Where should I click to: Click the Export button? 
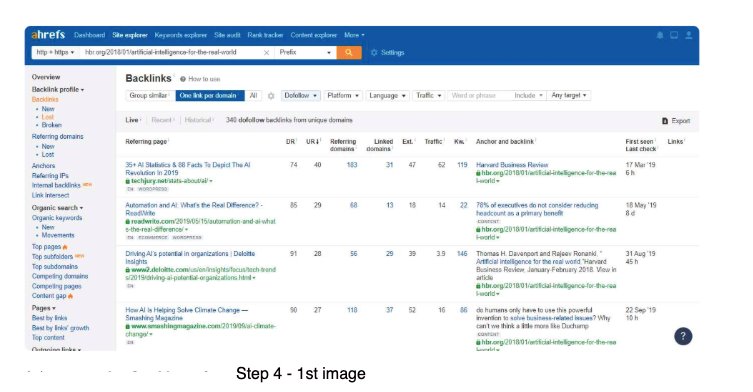point(676,121)
